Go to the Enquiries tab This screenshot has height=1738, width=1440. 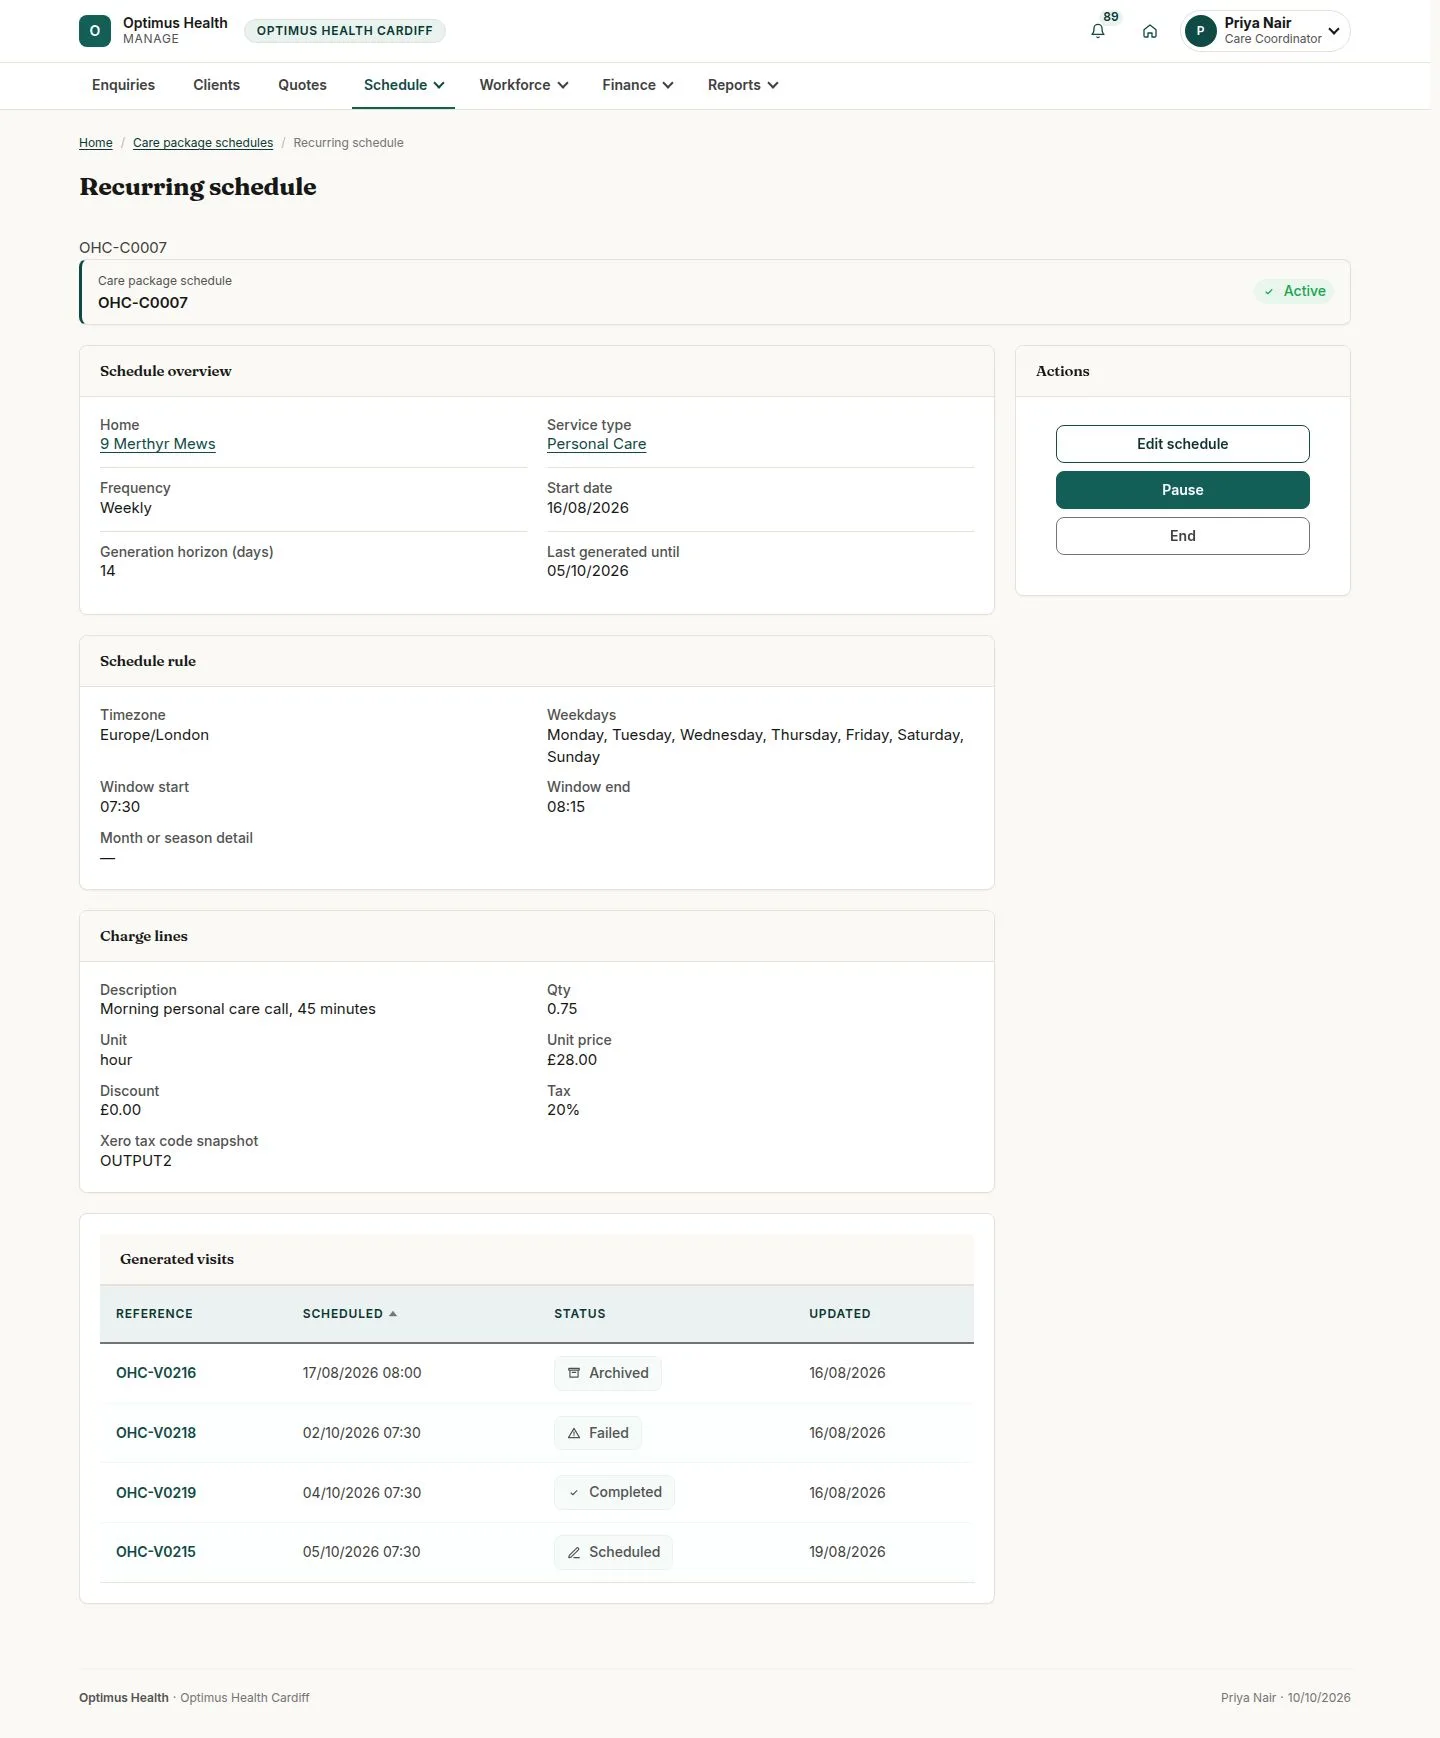point(123,85)
